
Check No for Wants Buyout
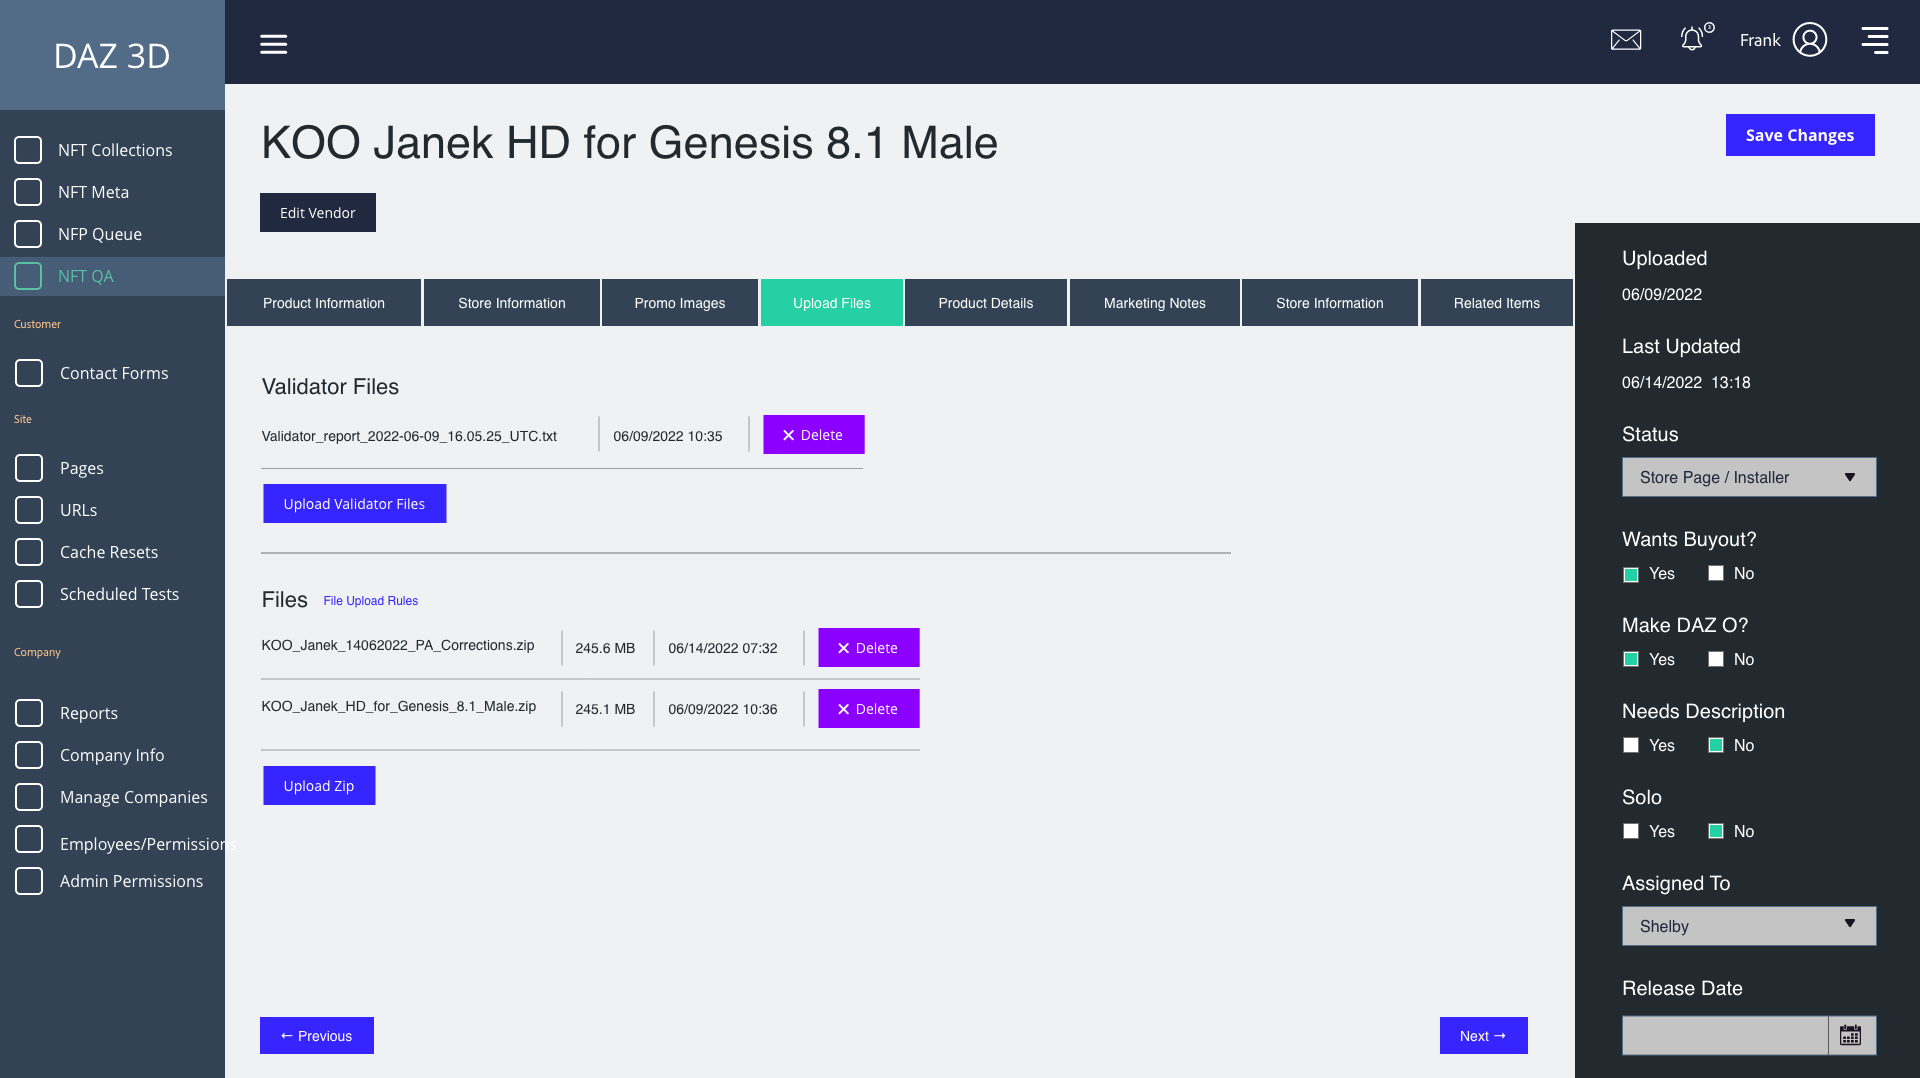1716,573
